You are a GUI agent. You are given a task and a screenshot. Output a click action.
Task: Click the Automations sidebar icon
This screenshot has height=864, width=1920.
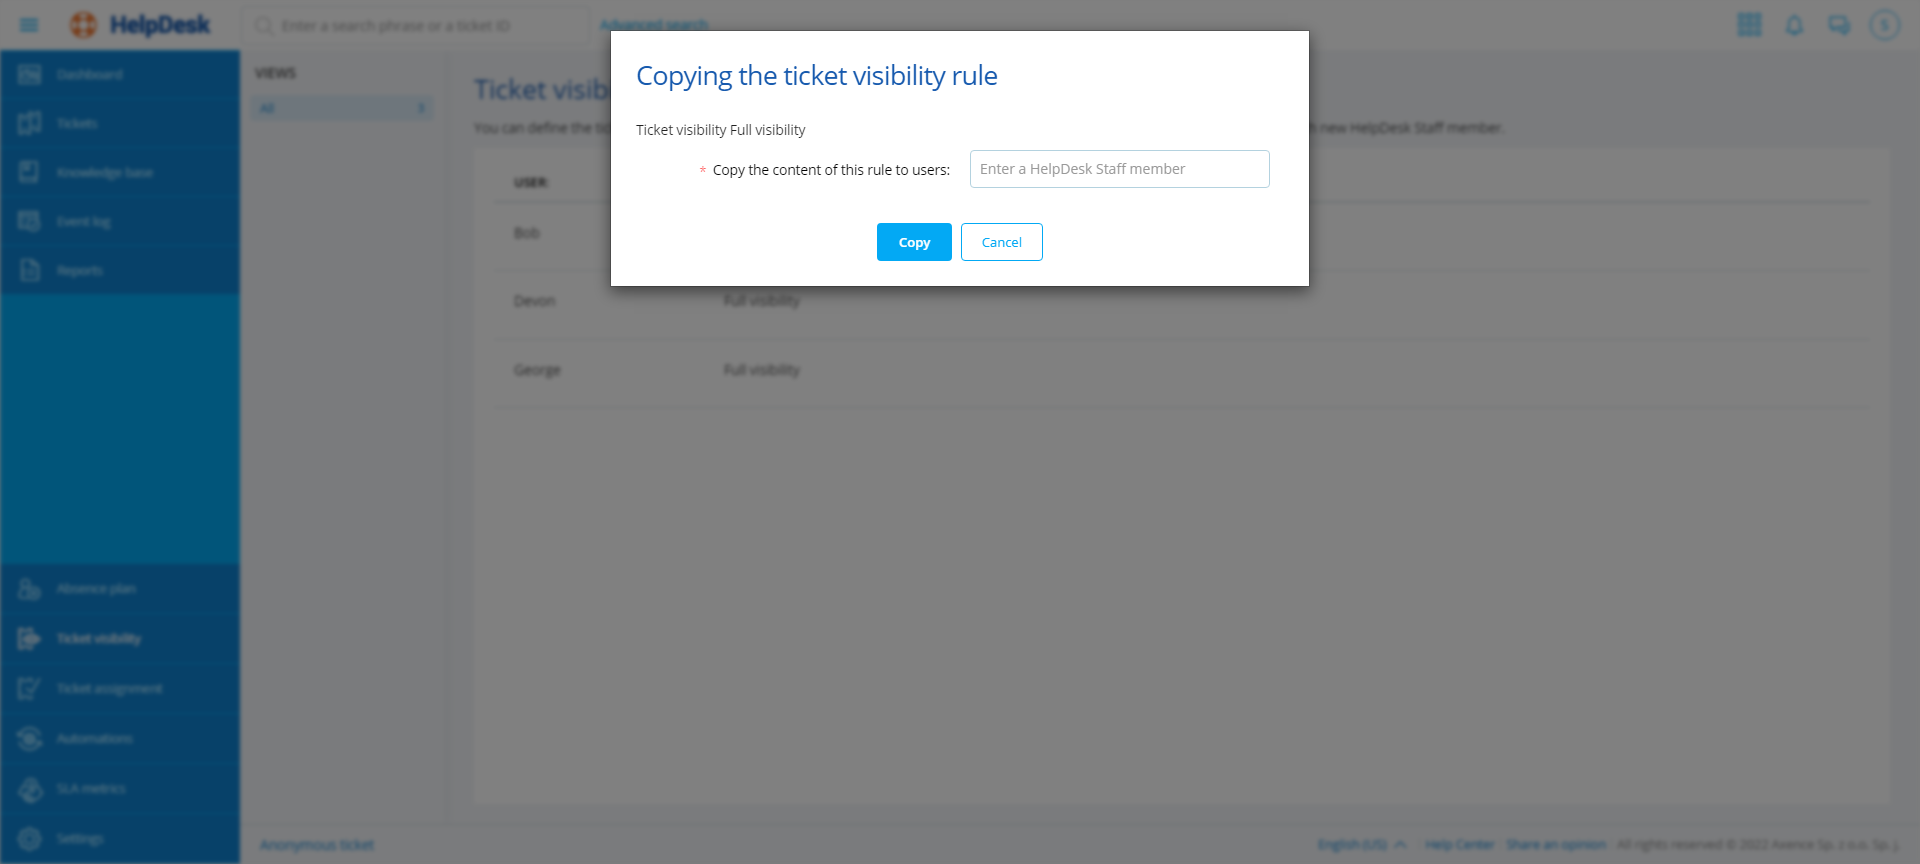point(29,738)
